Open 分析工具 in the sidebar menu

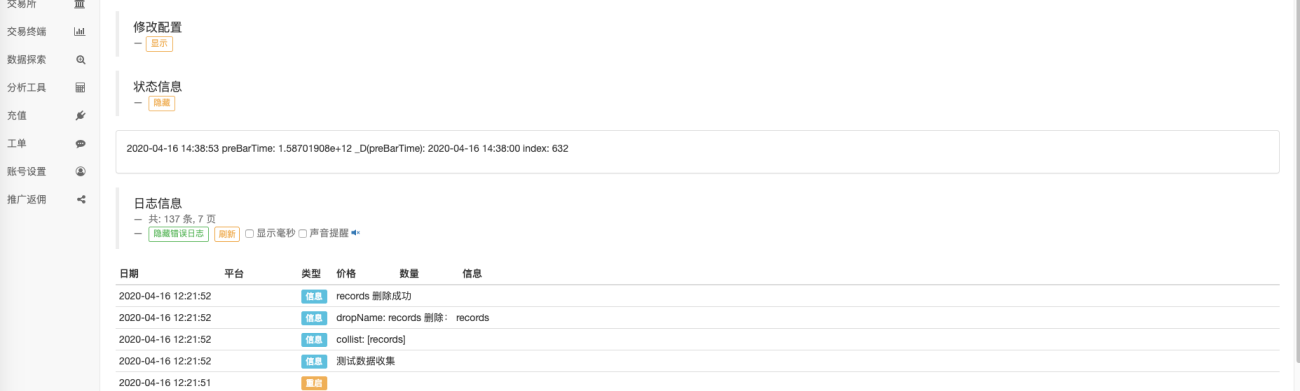click(26, 87)
